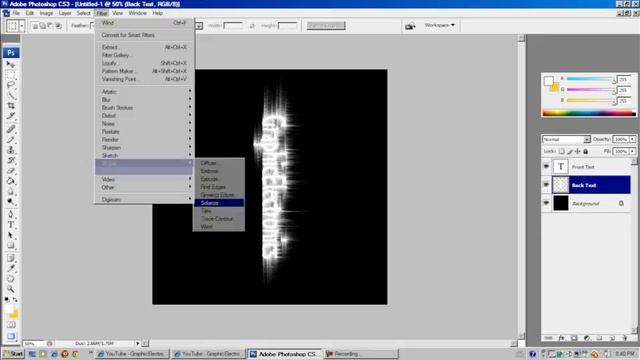The width and height of the screenshot is (640, 360).
Task: Add a layer mask from Layers panel
Action: pos(574,338)
